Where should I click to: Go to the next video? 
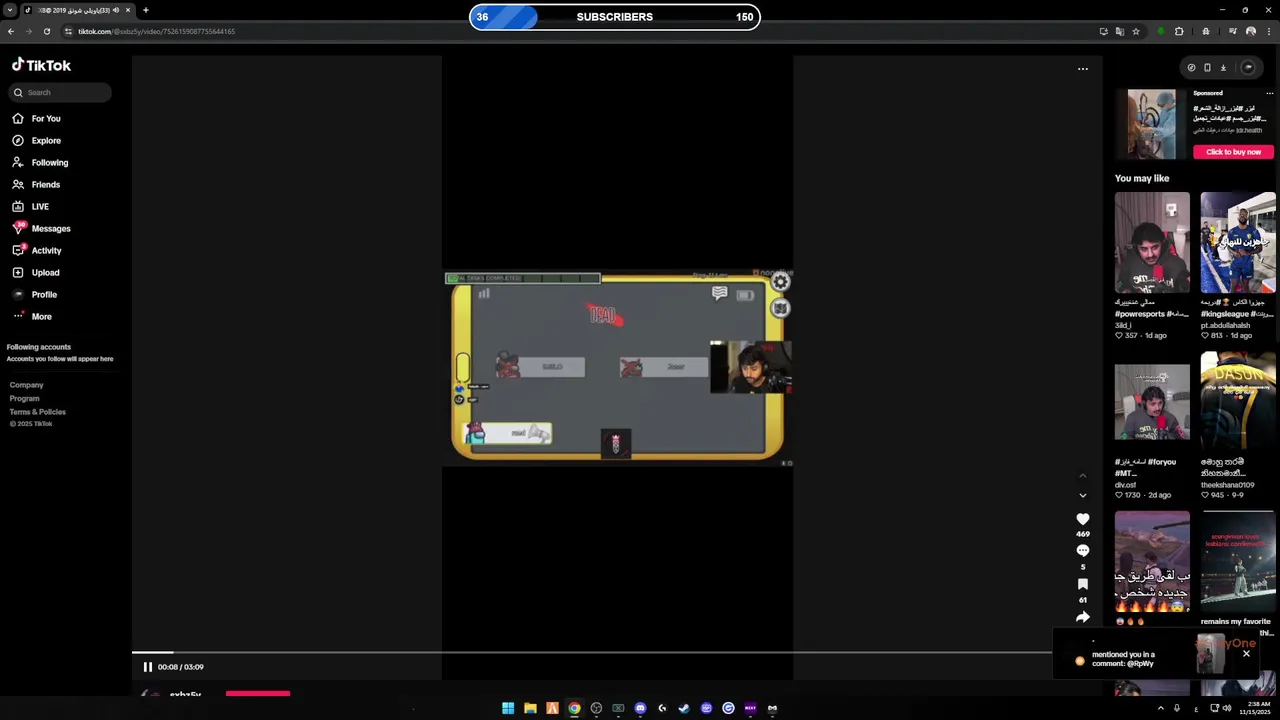(1082, 495)
